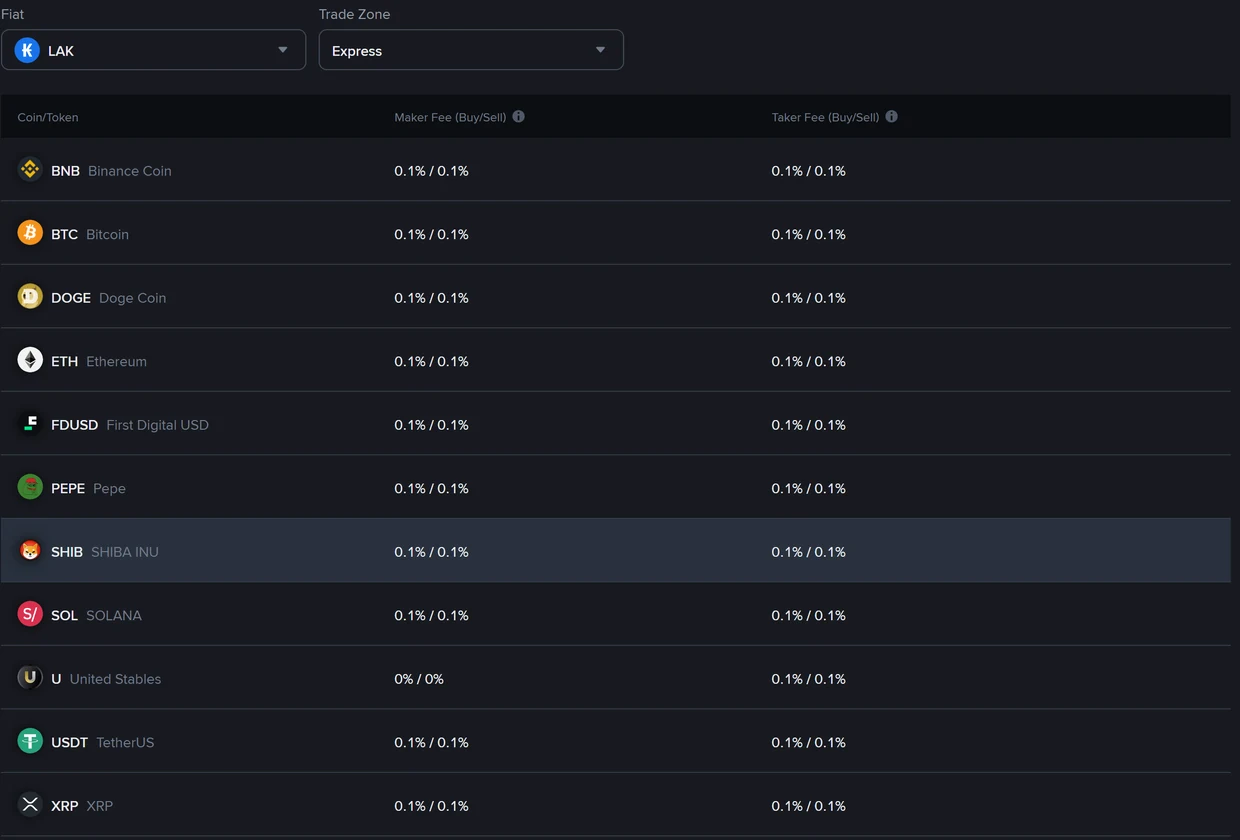The width and height of the screenshot is (1240, 840).
Task: Select the DOGE Doge Coin label
Action: coord(109,298)
